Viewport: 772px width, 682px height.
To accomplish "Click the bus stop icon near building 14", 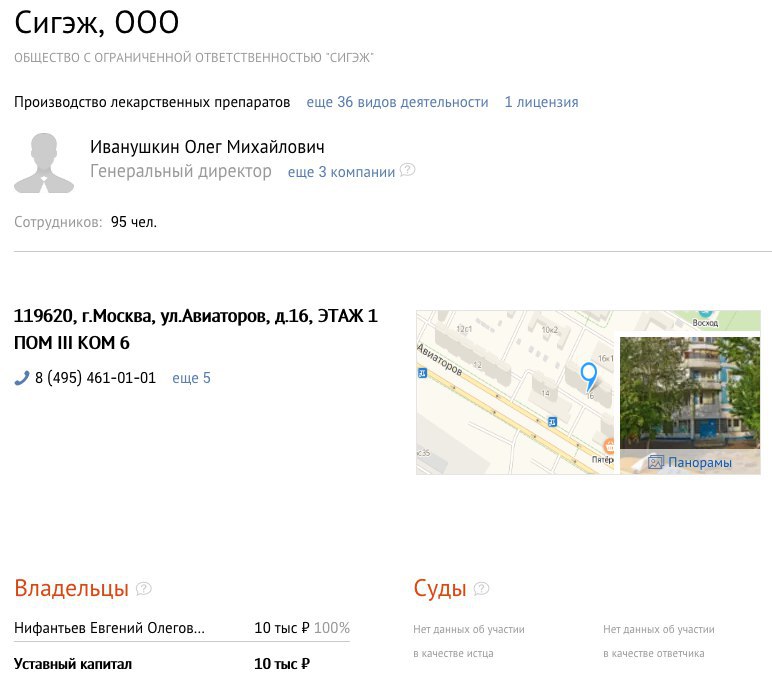I will (x=552, y=422).
